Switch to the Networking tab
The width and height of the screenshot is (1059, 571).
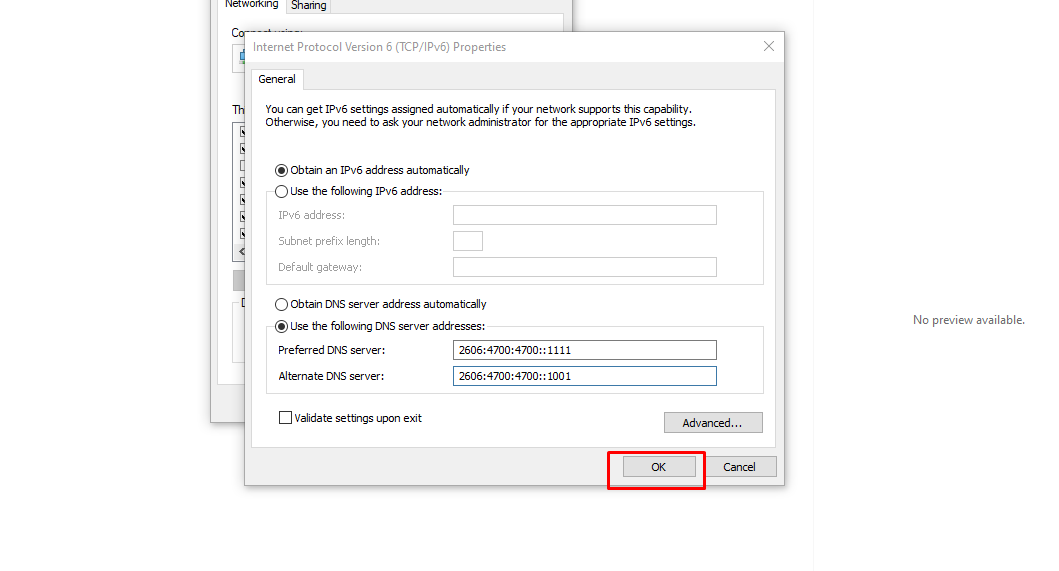(x=251, y=4)
